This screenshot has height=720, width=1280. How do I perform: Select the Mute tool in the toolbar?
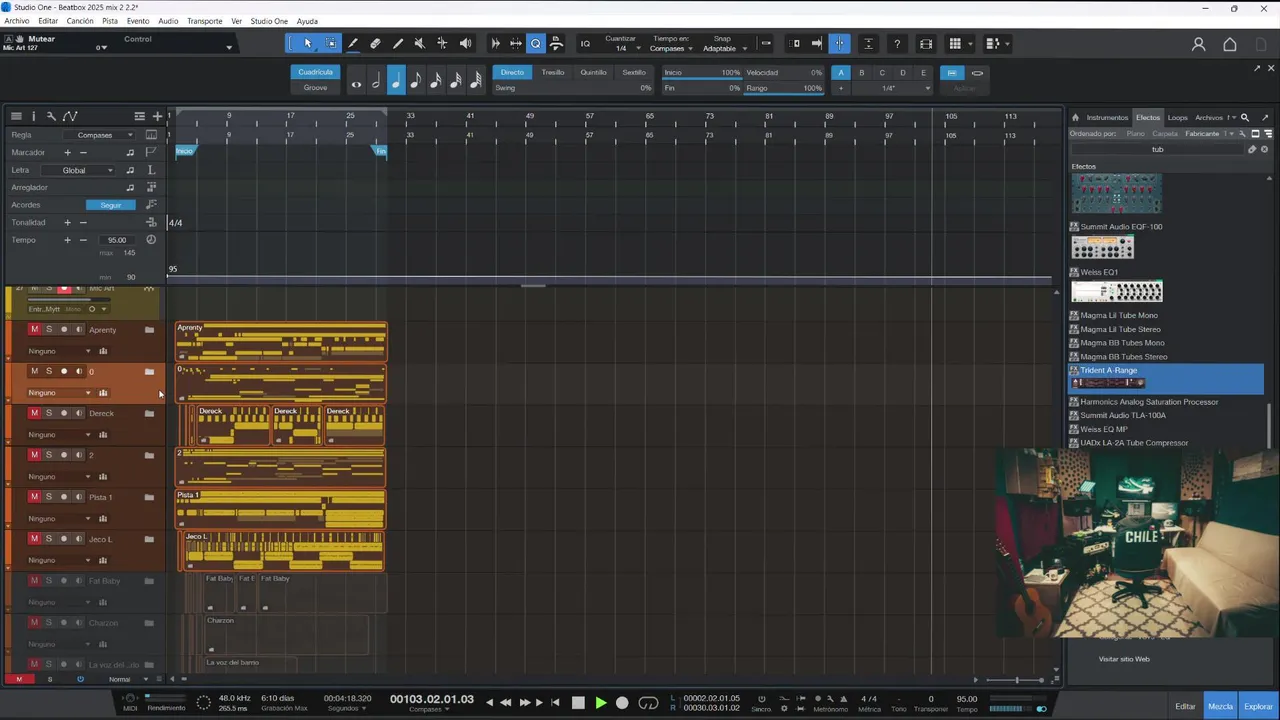point(420,43)
